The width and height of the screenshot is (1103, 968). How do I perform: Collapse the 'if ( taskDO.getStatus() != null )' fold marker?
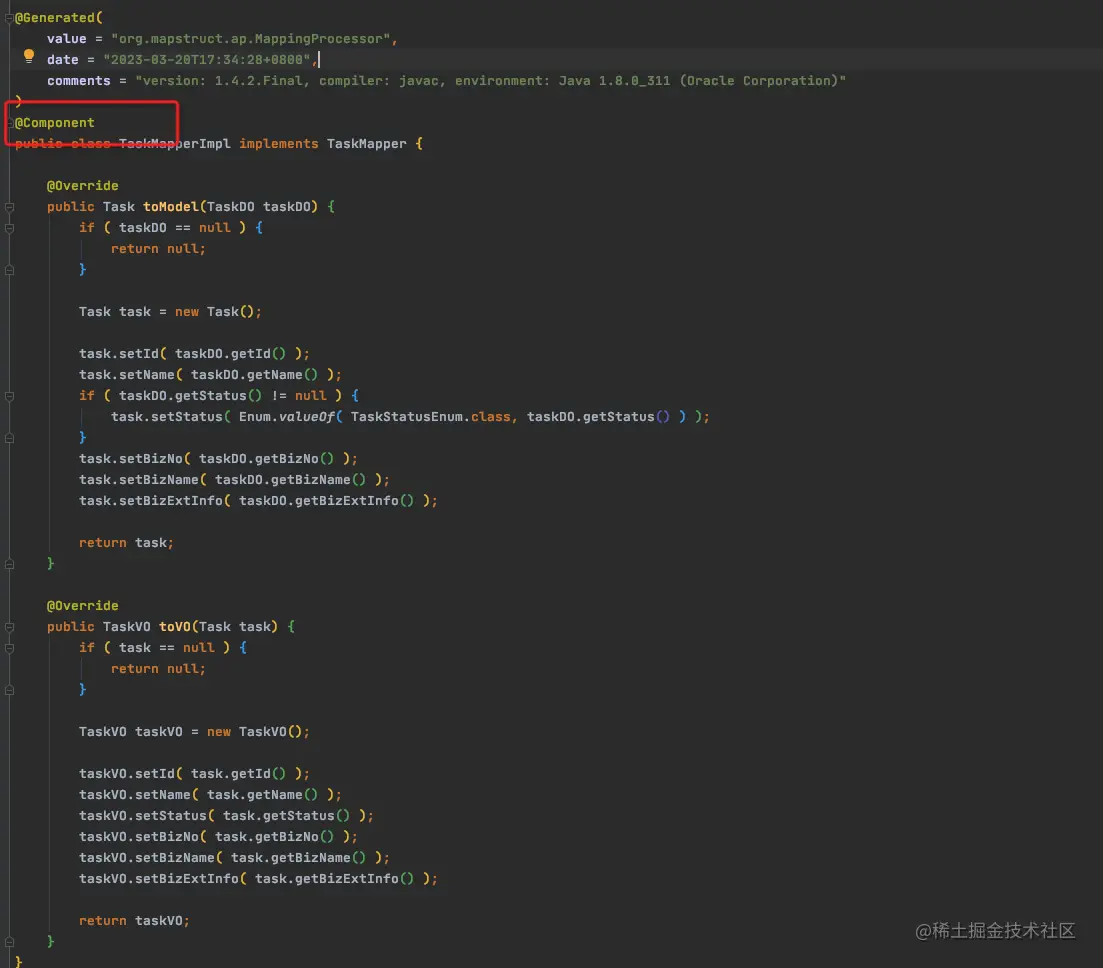pos(9,396)
